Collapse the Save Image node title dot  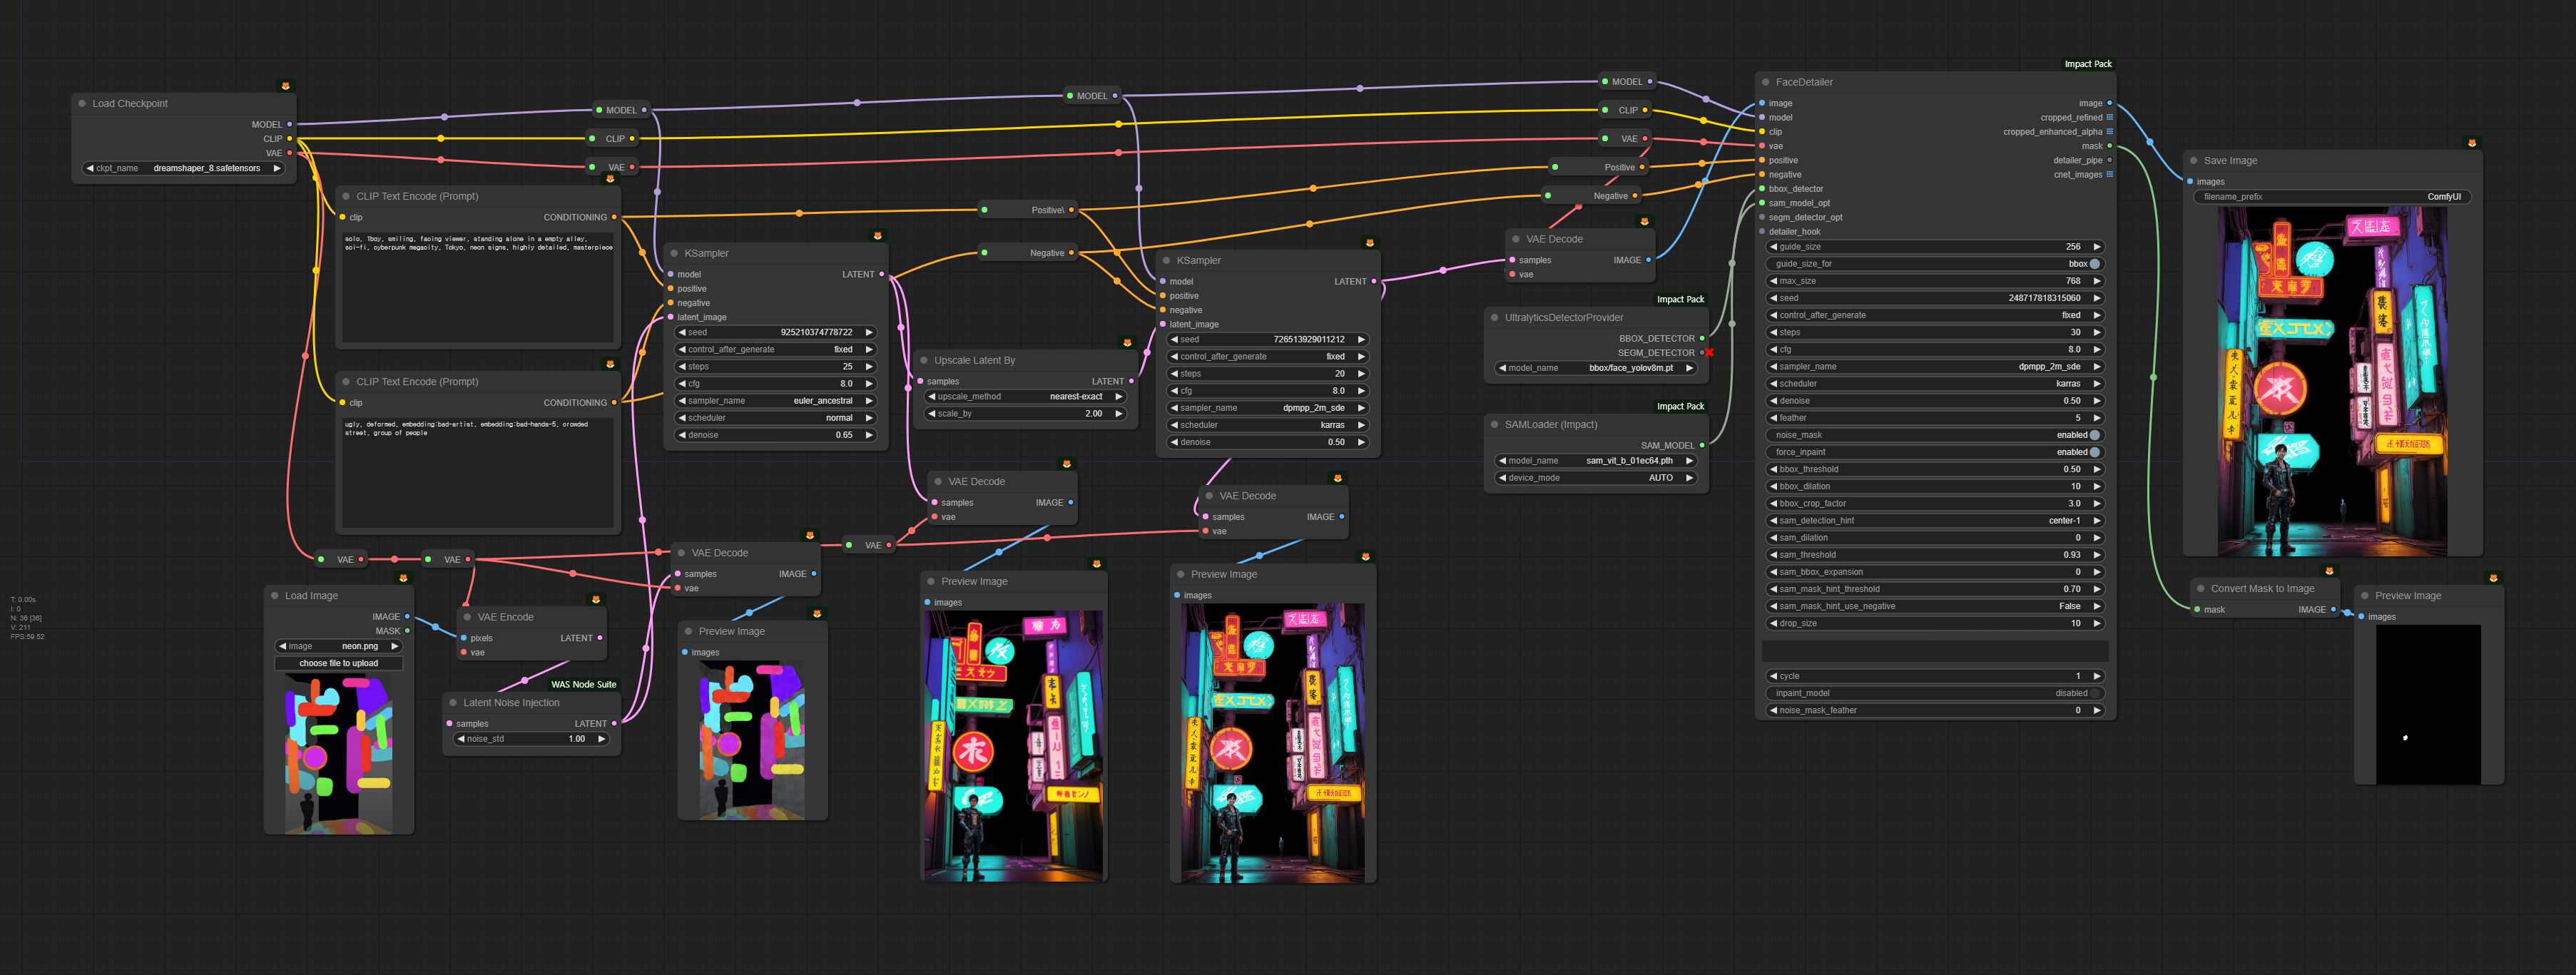pos(2193,160)
